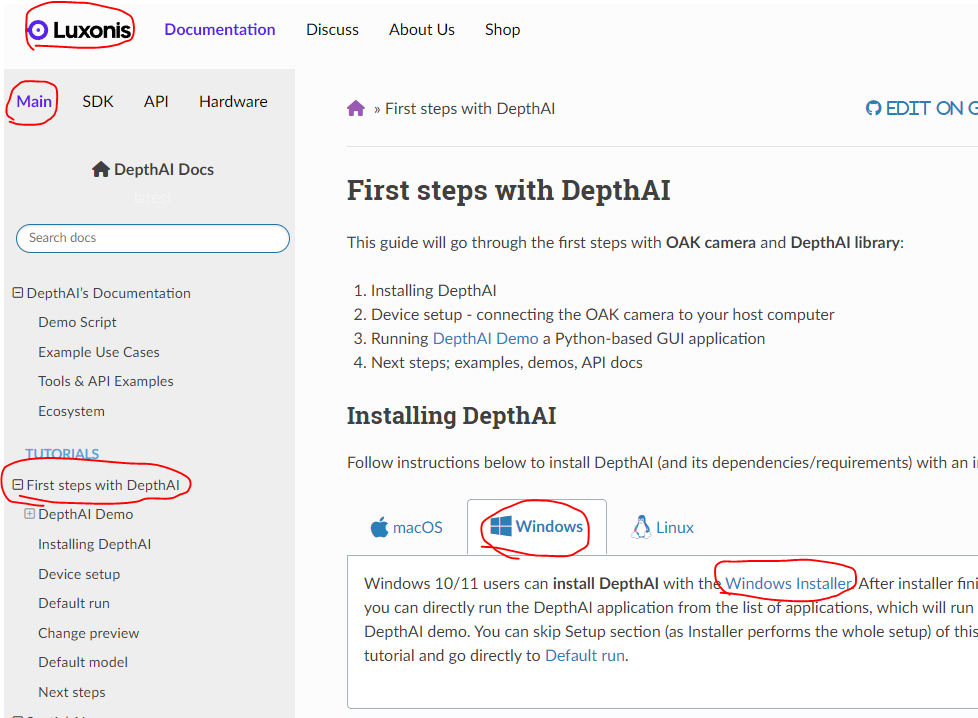Go to the Shop page
The height and width of the screenshot is (718, 978).
click(x=502, y=29)
